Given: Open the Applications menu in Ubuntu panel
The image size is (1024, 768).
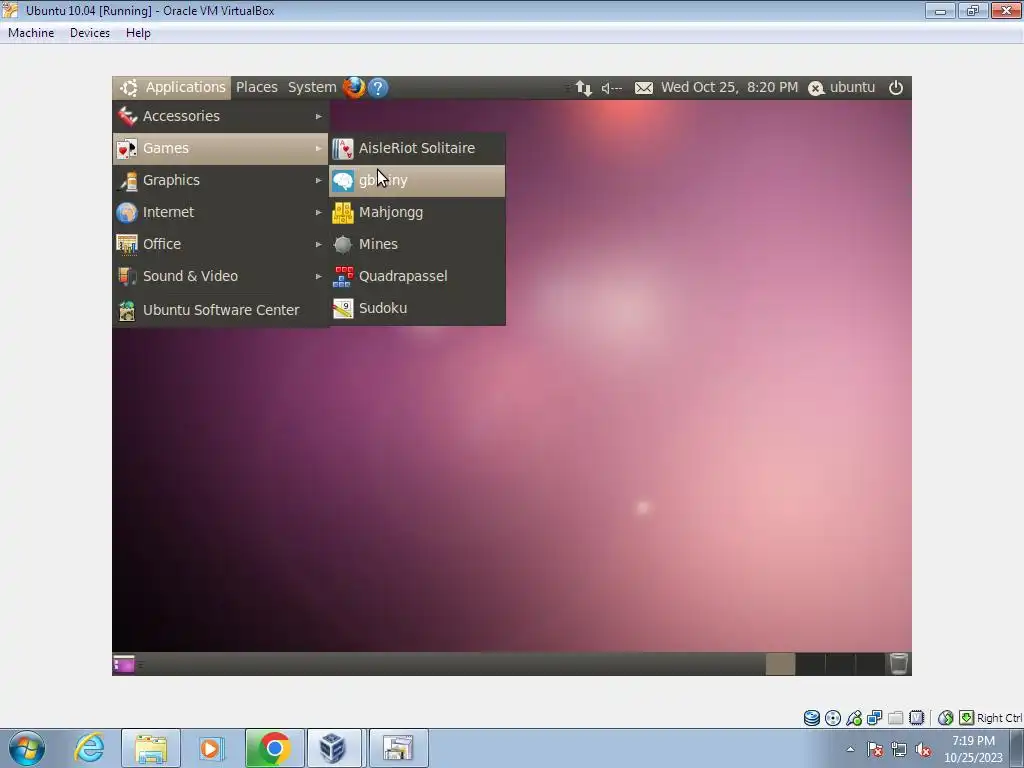Looking at the screenshot, I should [172, 88].
